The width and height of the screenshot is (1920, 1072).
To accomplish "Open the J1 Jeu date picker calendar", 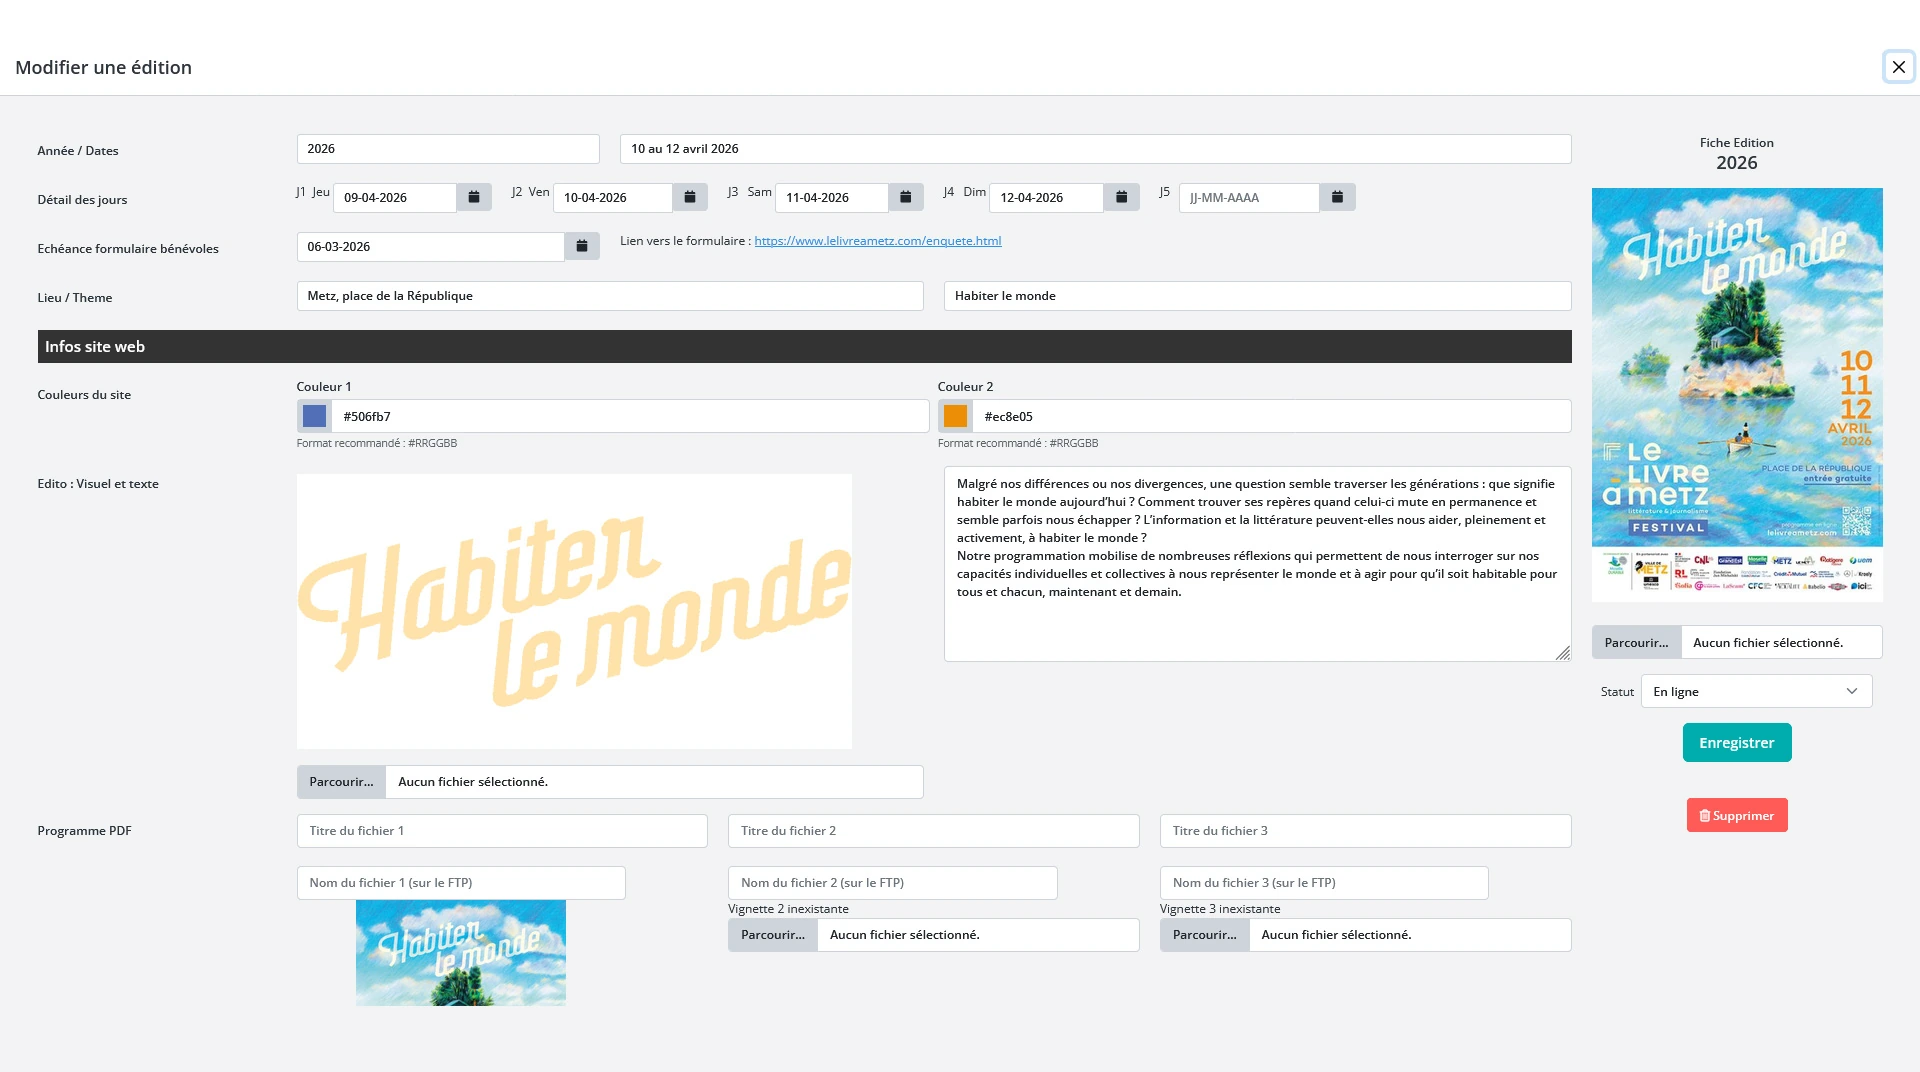I will [473, 197].
